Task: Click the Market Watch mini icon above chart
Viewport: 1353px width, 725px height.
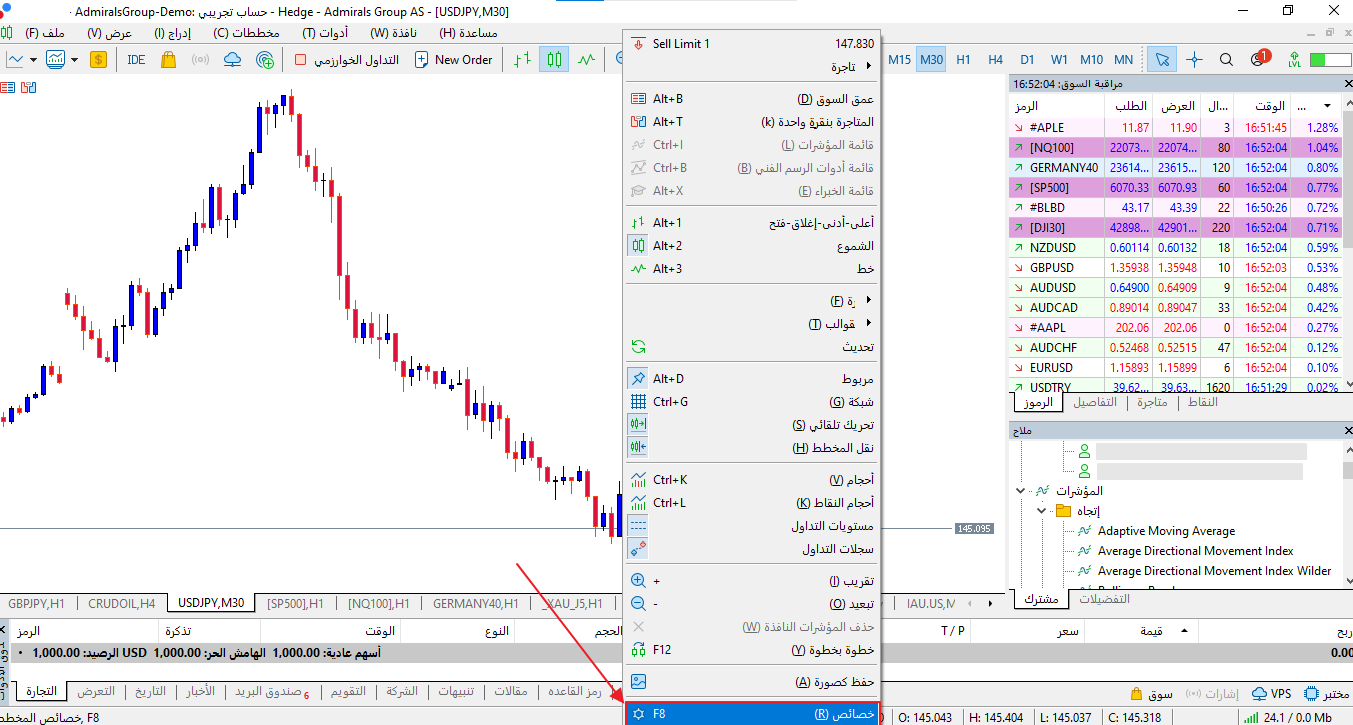Action: click(8, 88)
